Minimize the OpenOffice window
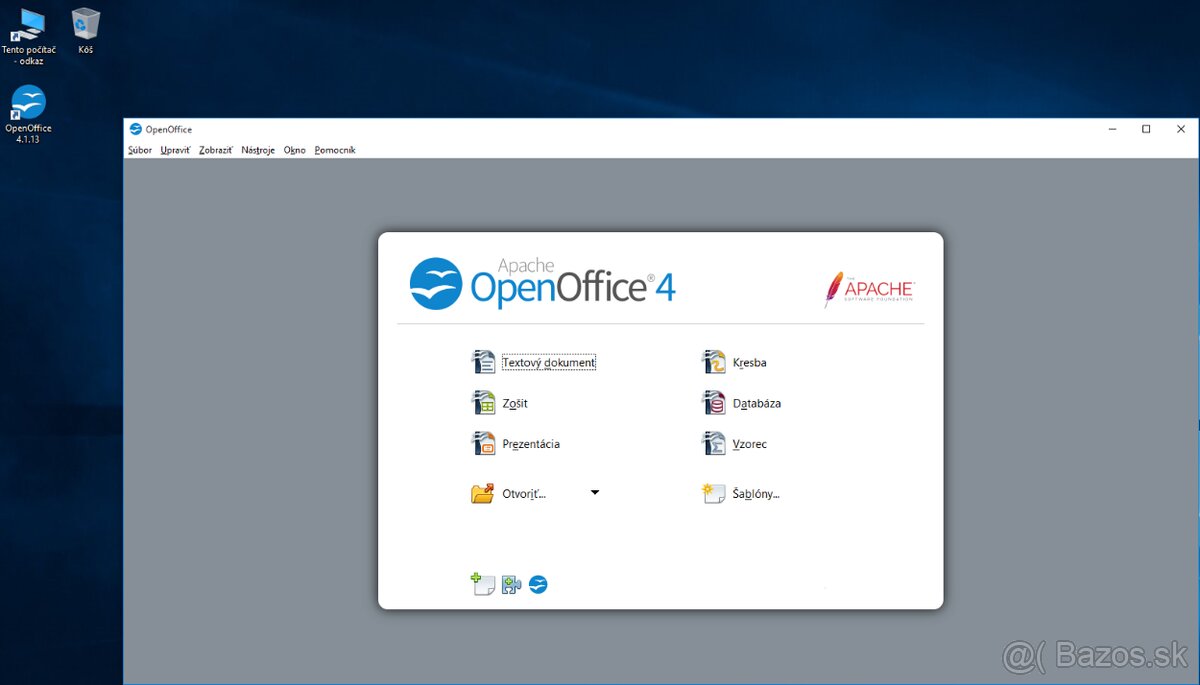This screenshot has height=685, width=1200. click(1113, 129)
